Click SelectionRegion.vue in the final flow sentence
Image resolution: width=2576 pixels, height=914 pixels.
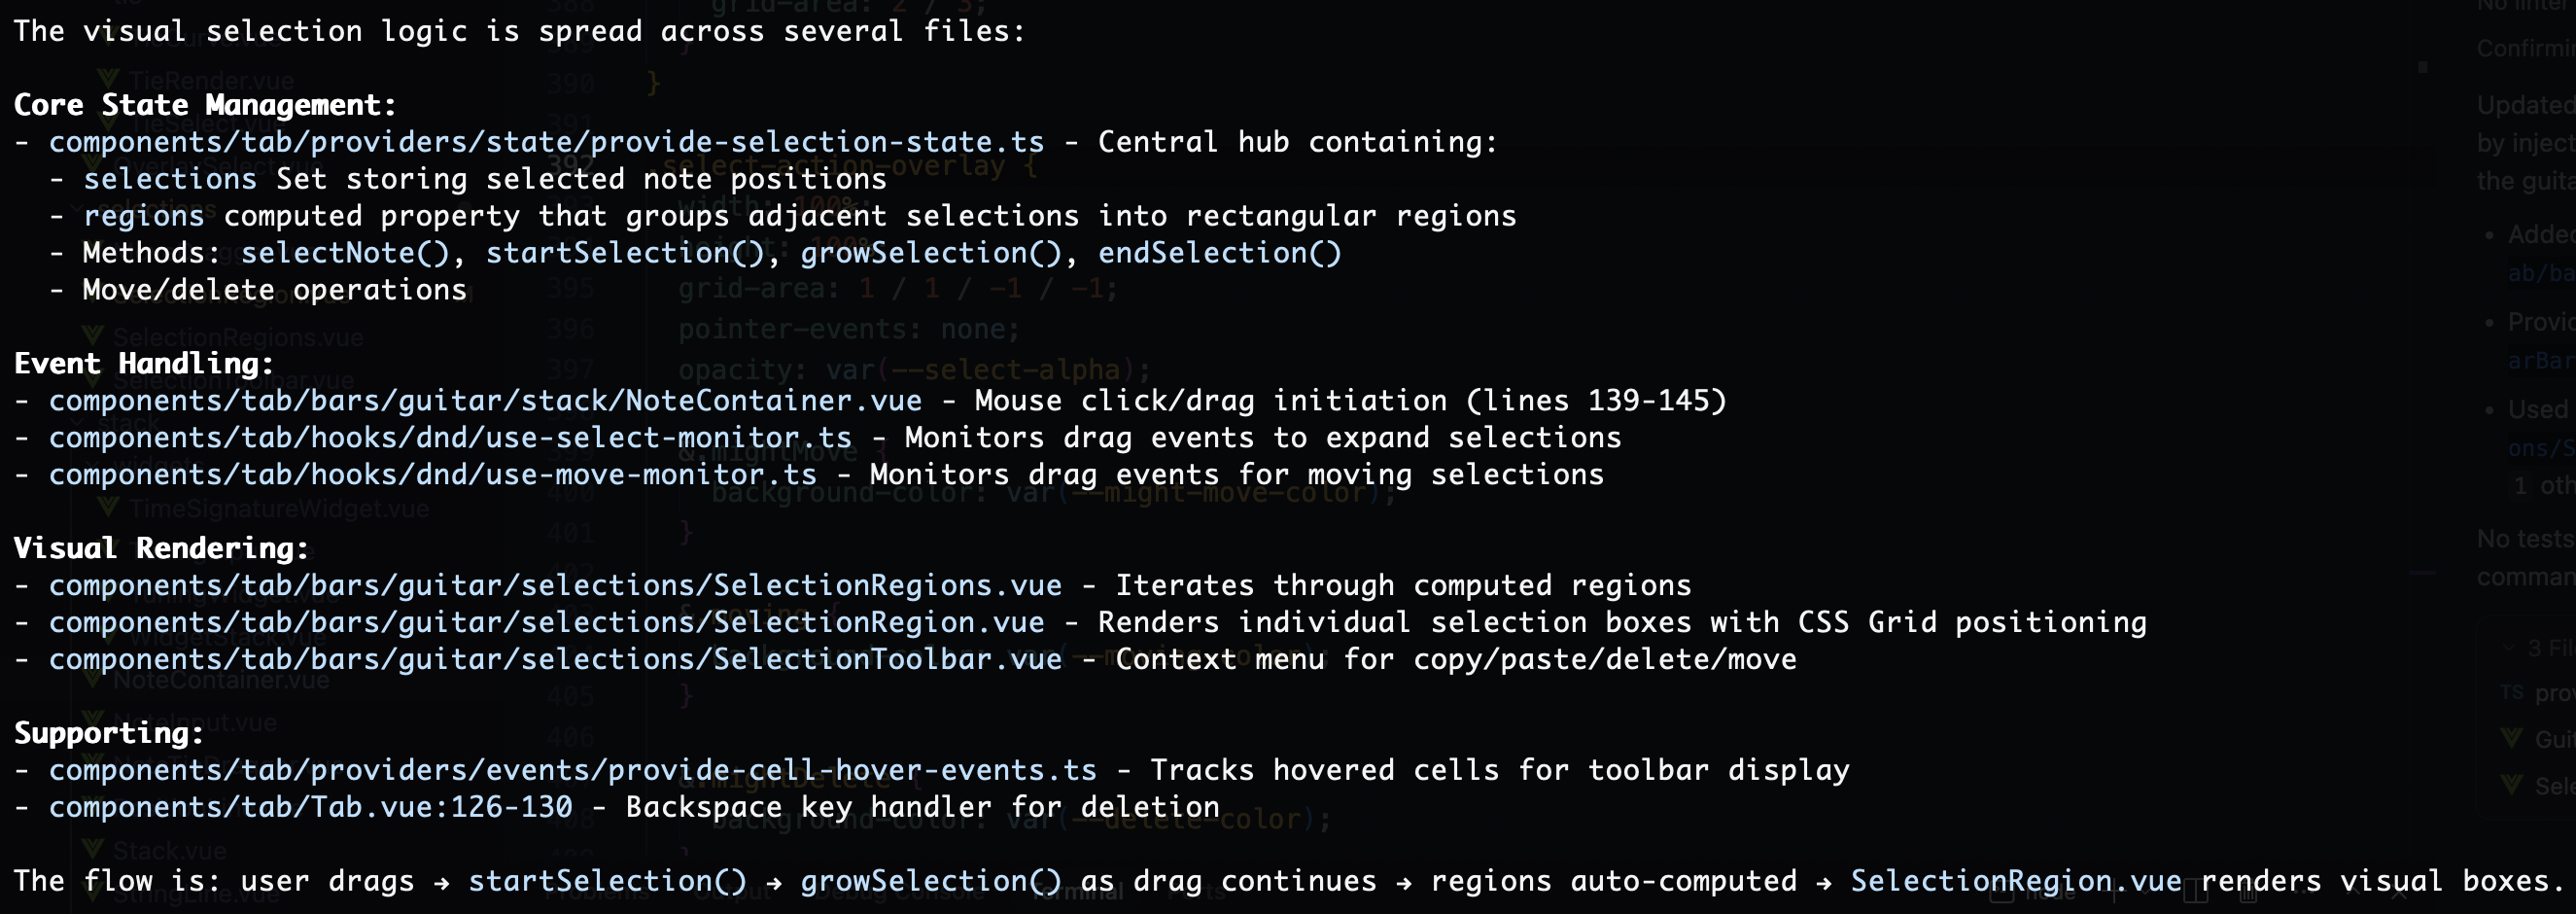point(2015,882)
